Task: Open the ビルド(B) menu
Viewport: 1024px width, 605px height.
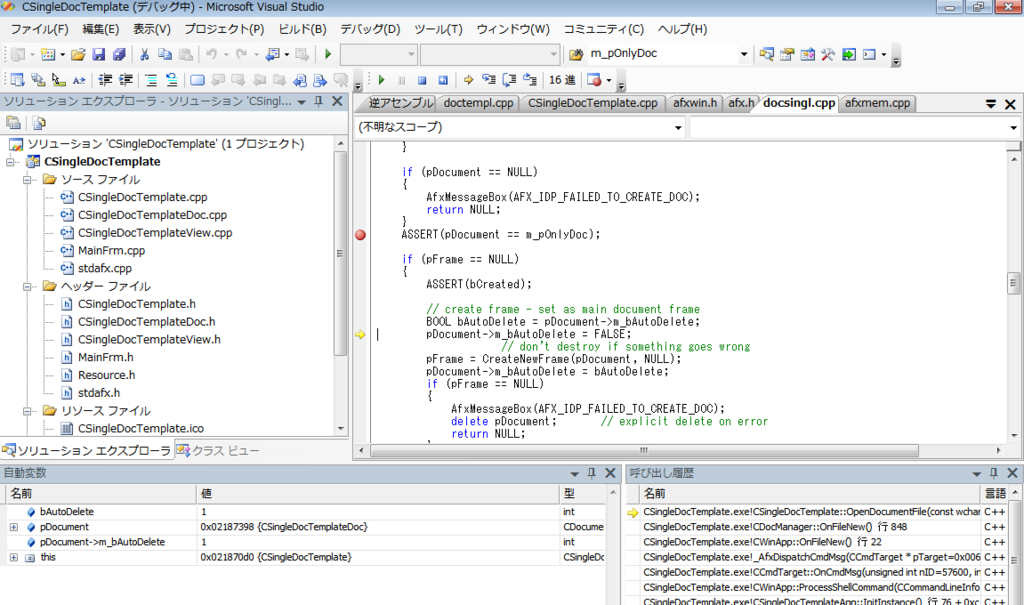Action: tap(302, 29)
